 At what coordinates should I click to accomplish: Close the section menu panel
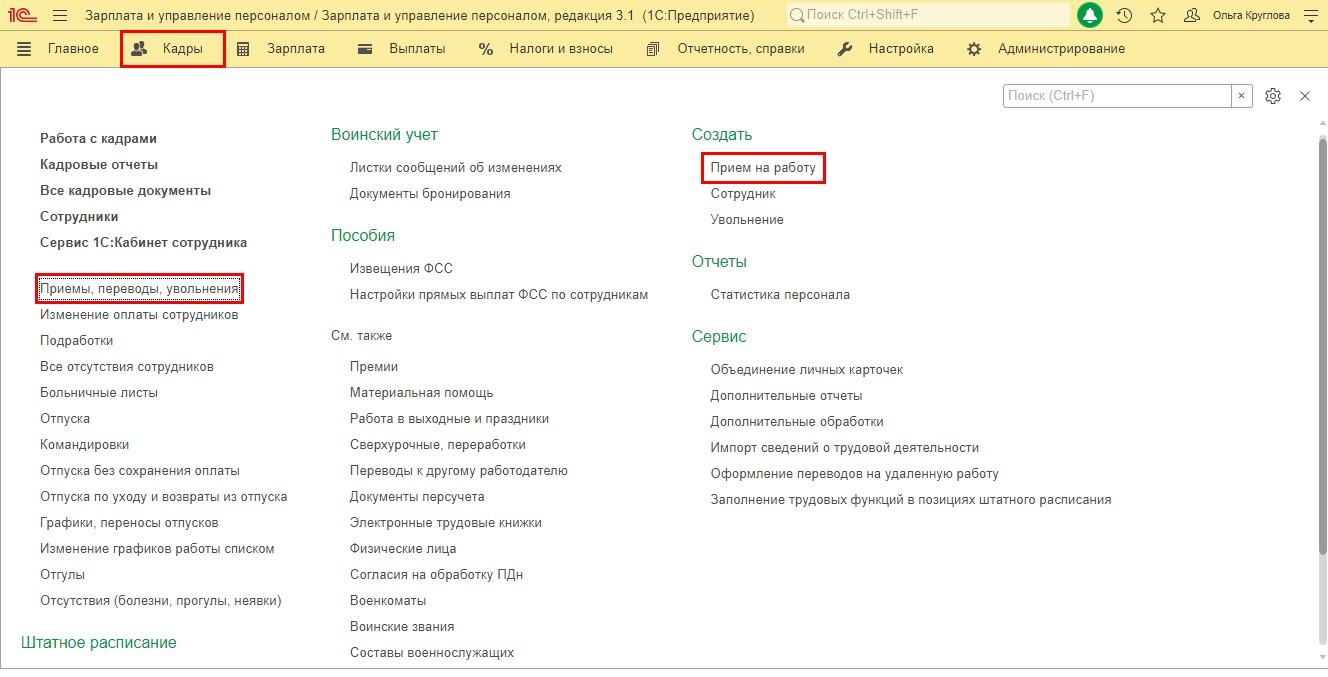coord(1305,96)
